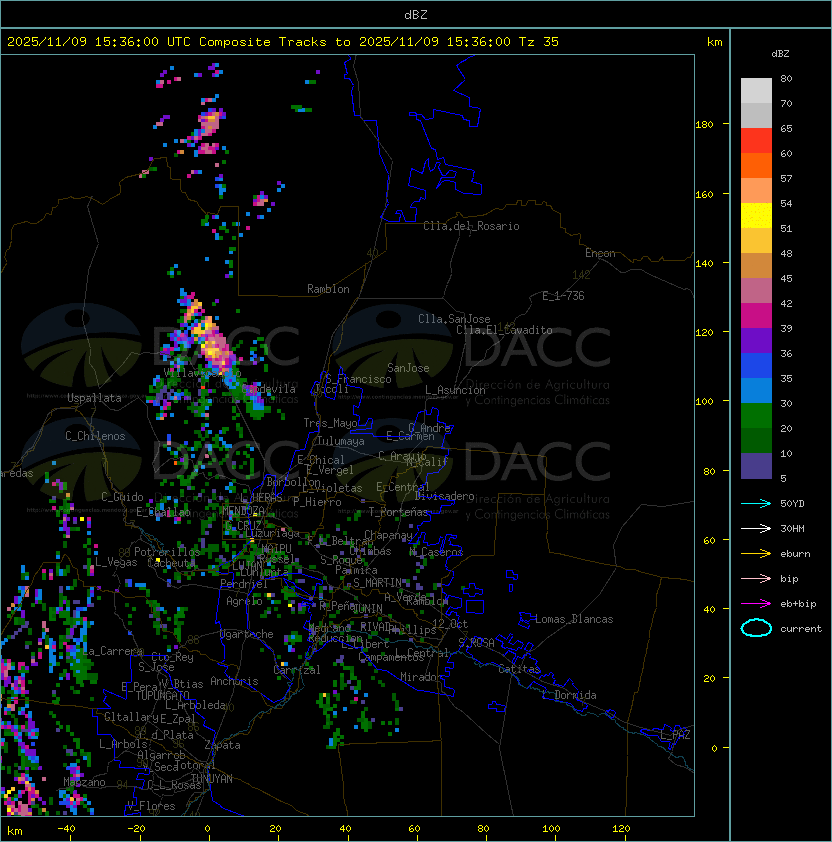Click the 'Tz 35' threshold text
This screenshot has height=842, width=832.
coord(539,42)
